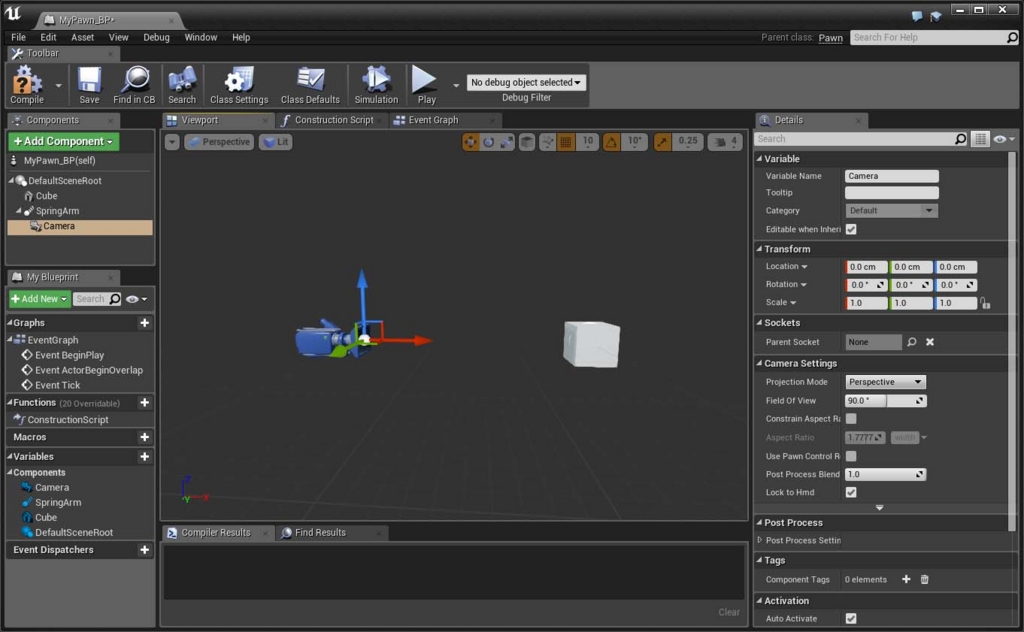Click Search For Help field
Image resolution: width=1024 pixels, height=632 pixels.
[934, 37]
